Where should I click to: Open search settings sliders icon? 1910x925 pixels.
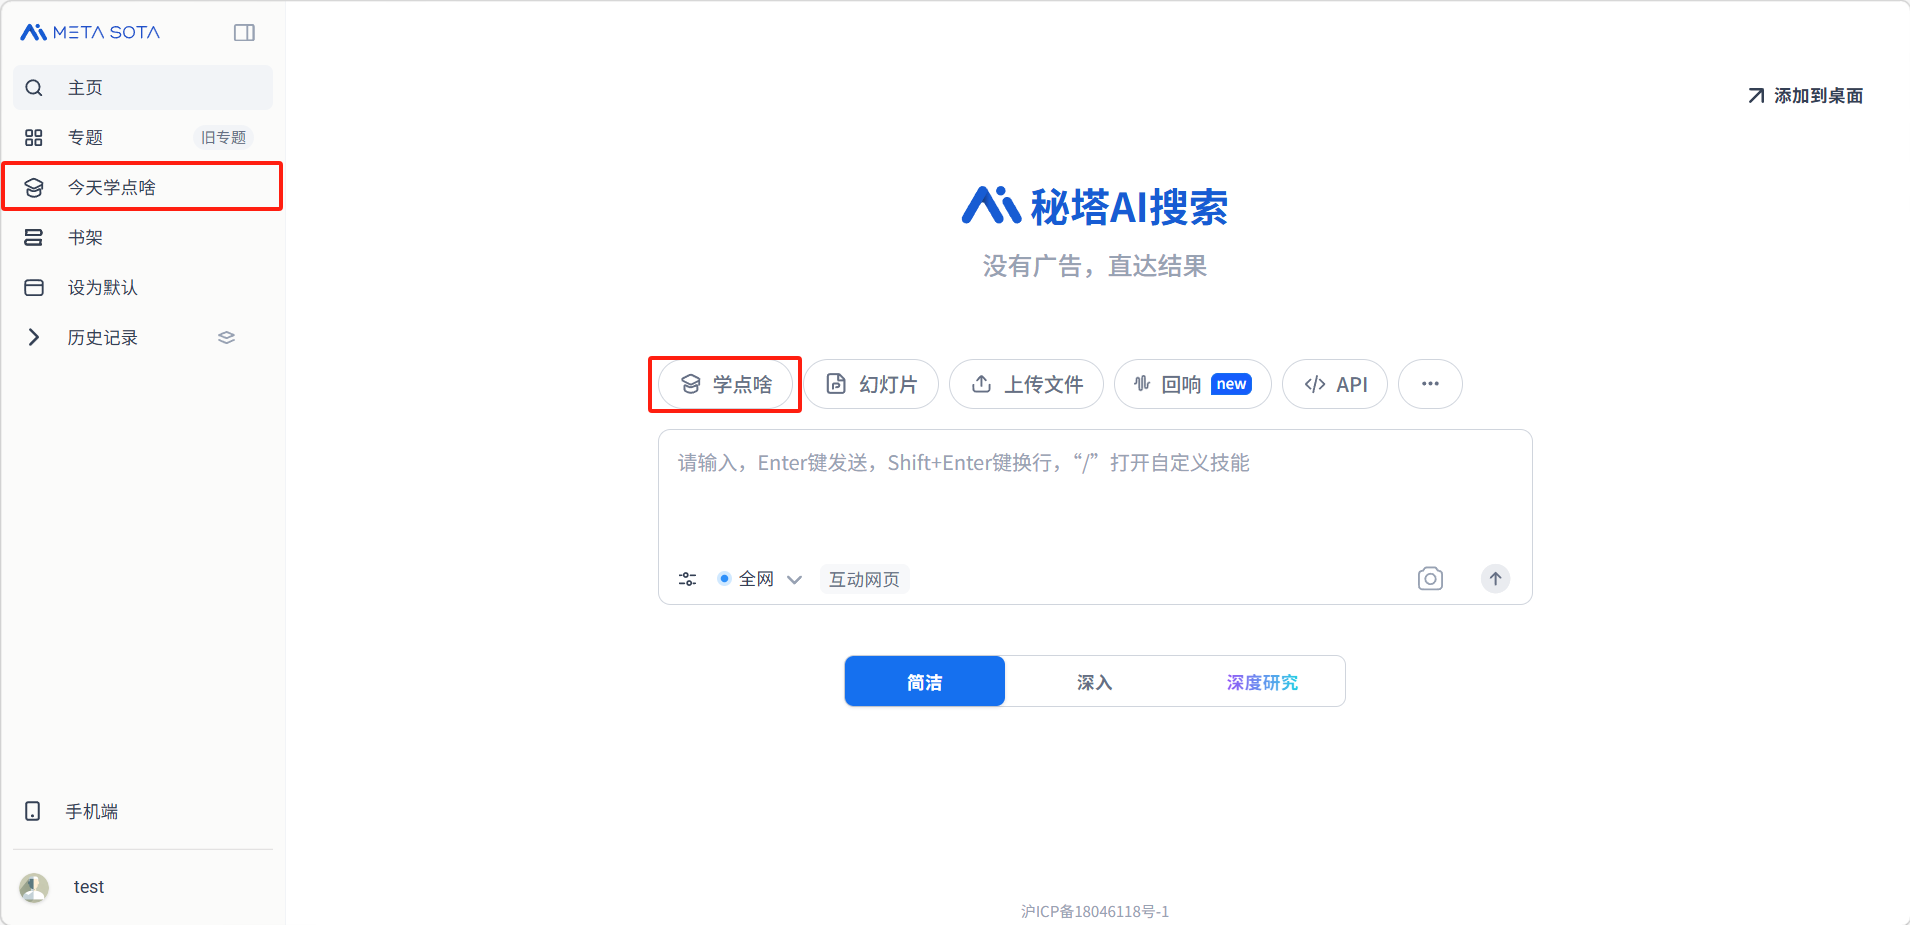(x=687, y=579)
